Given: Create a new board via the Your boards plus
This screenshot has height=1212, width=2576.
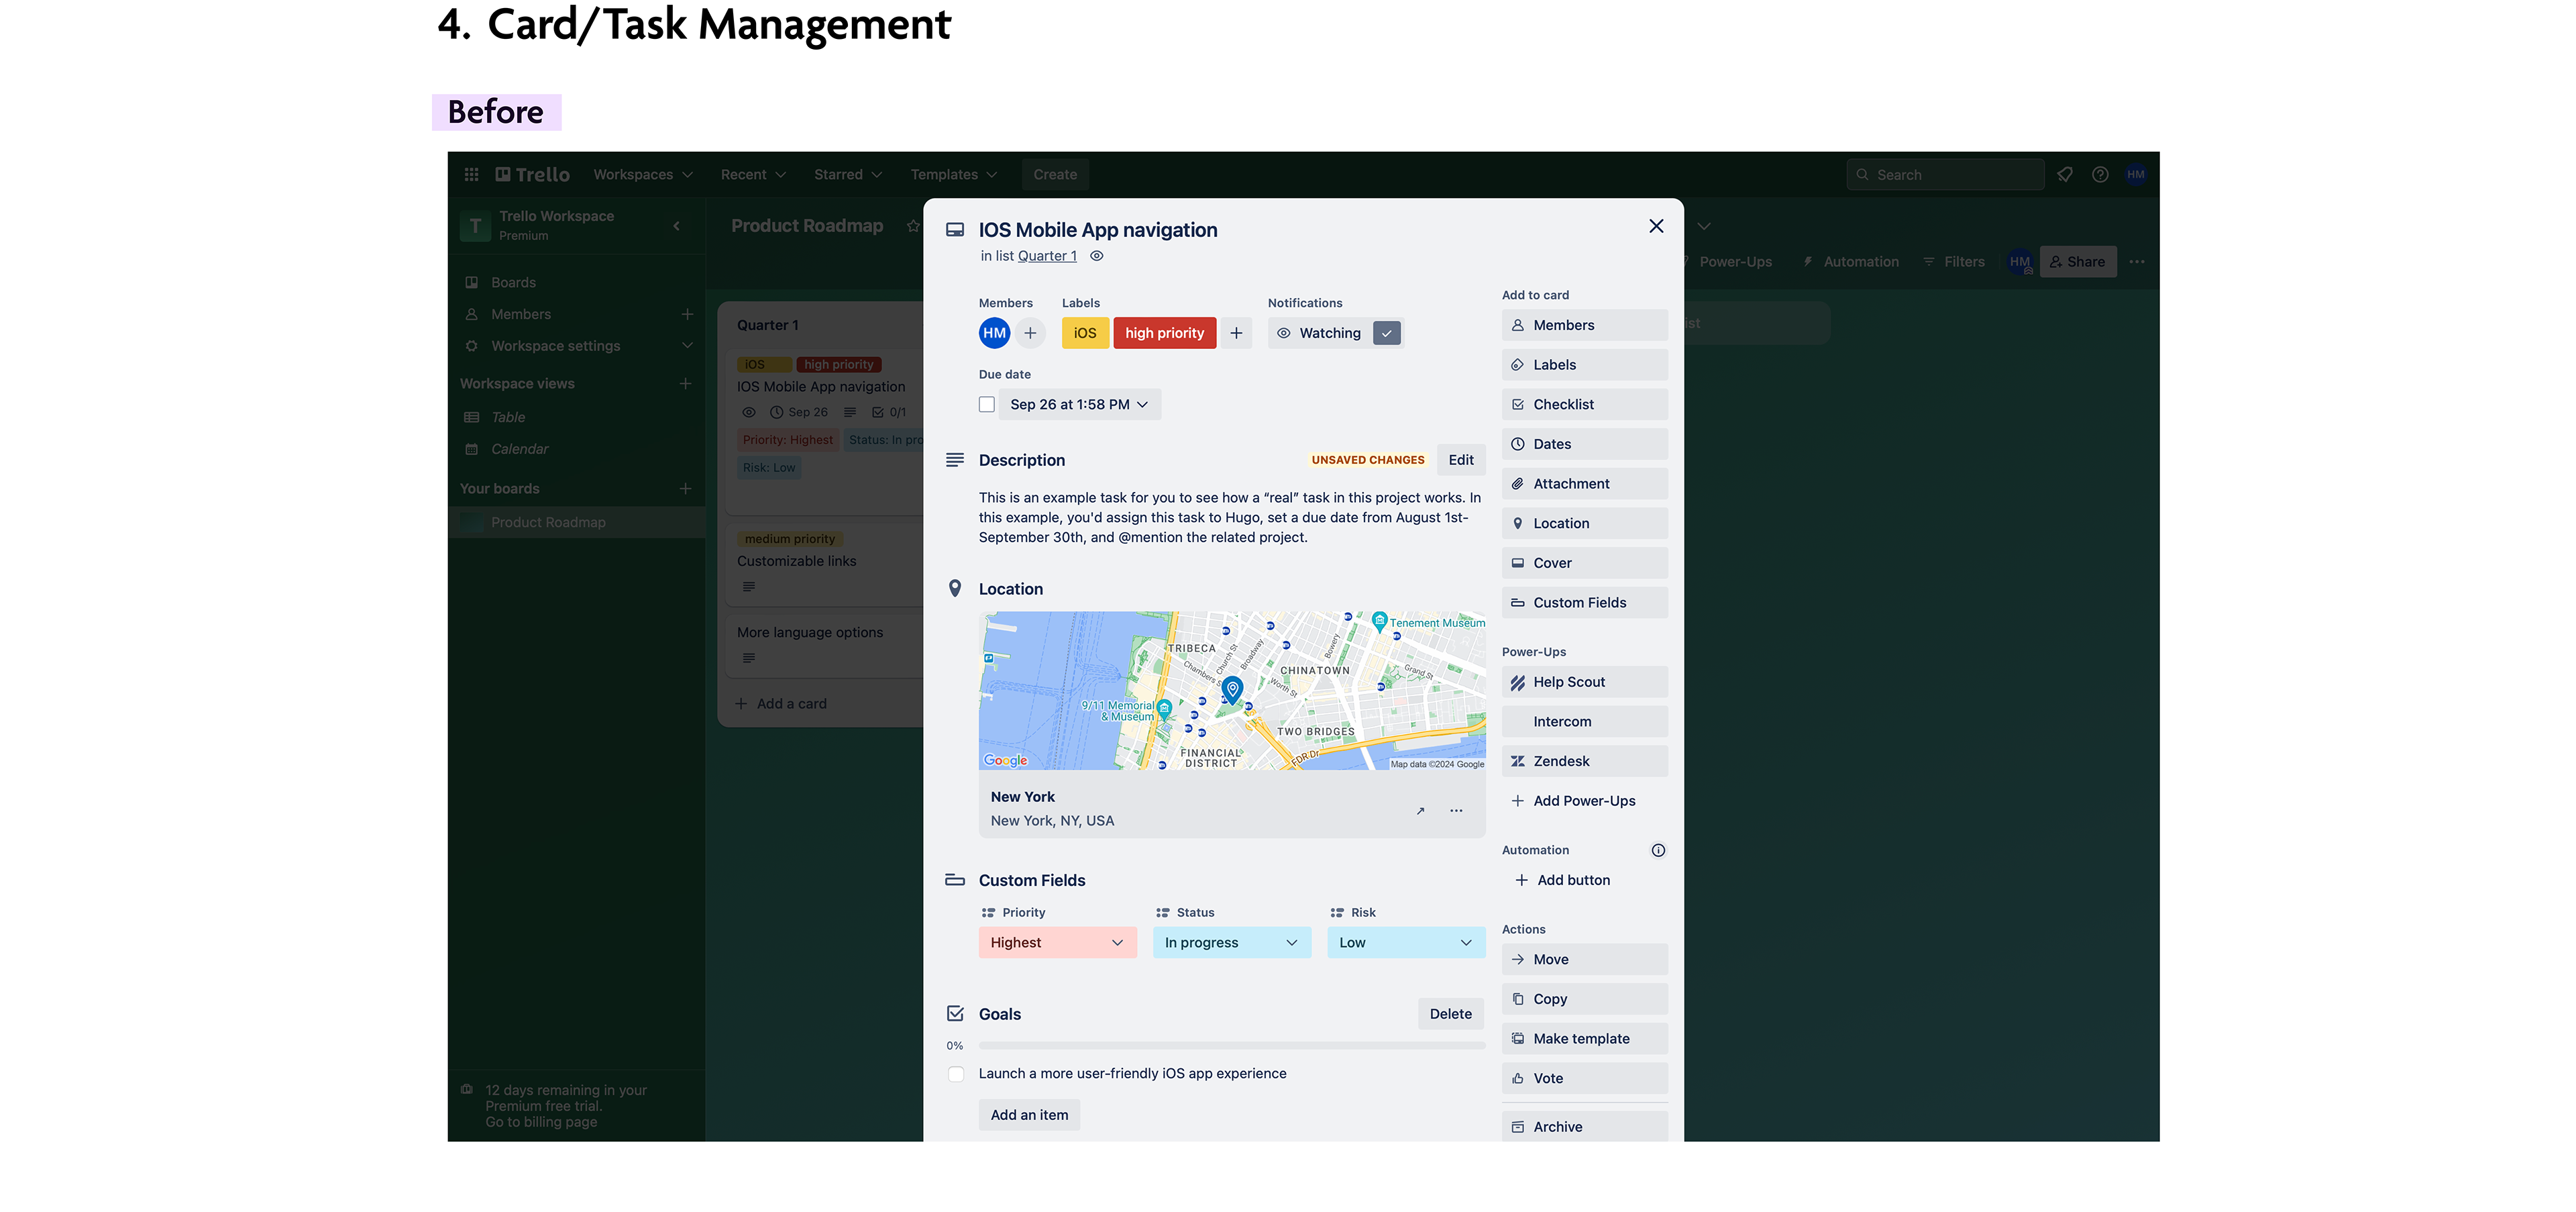Looking at the screenshot, I should click(x=685, y=489).
